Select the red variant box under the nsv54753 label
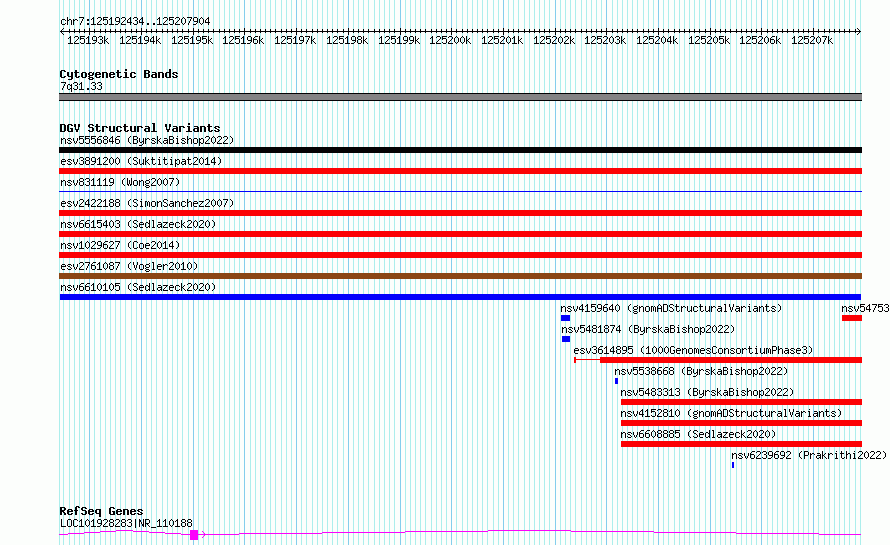 coord(852,318)
